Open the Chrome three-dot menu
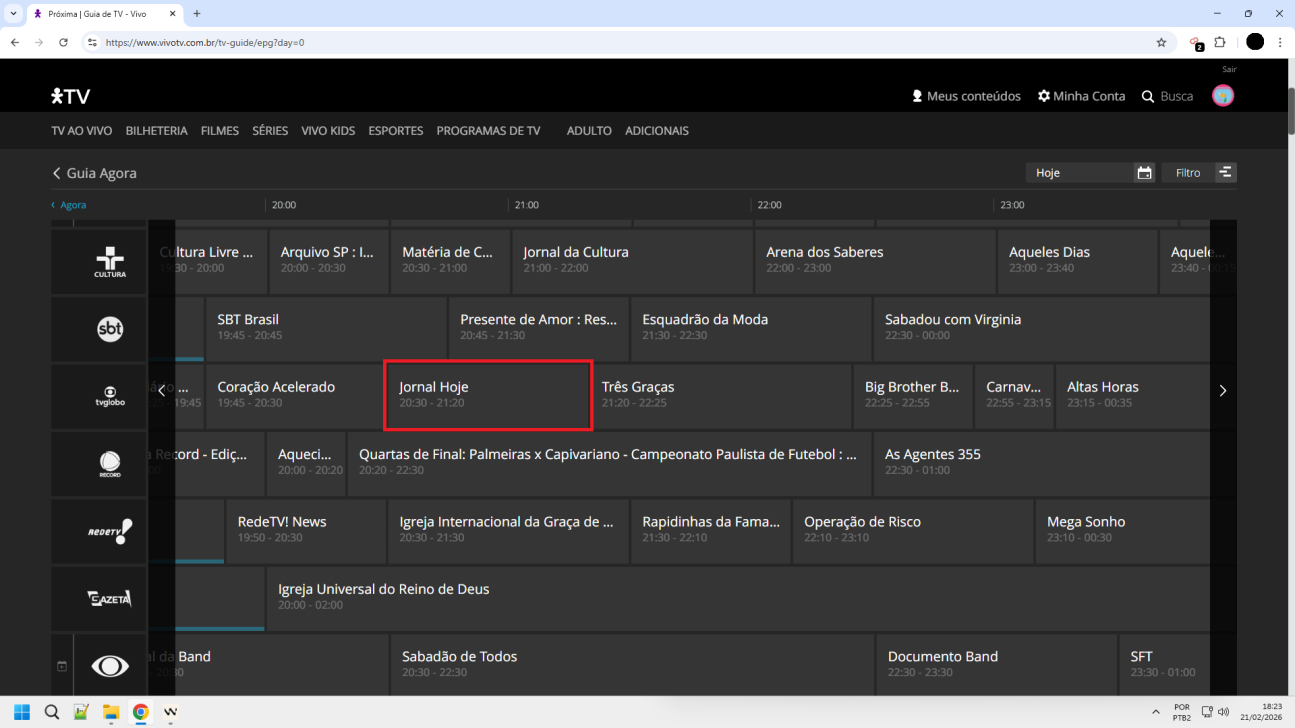Image resolution: width=1295 pixels, height=728 pixels. [x=1280, y=43]
